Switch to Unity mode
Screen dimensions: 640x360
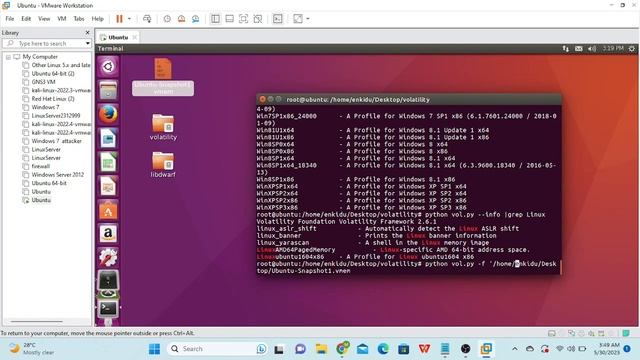click(x=258, y=19)
